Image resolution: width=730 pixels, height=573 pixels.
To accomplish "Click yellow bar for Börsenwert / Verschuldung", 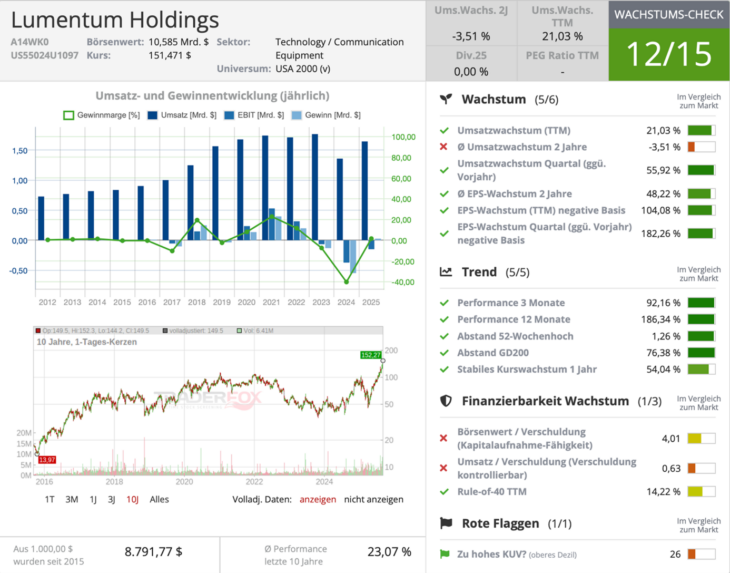I will (x=702, y=438).
